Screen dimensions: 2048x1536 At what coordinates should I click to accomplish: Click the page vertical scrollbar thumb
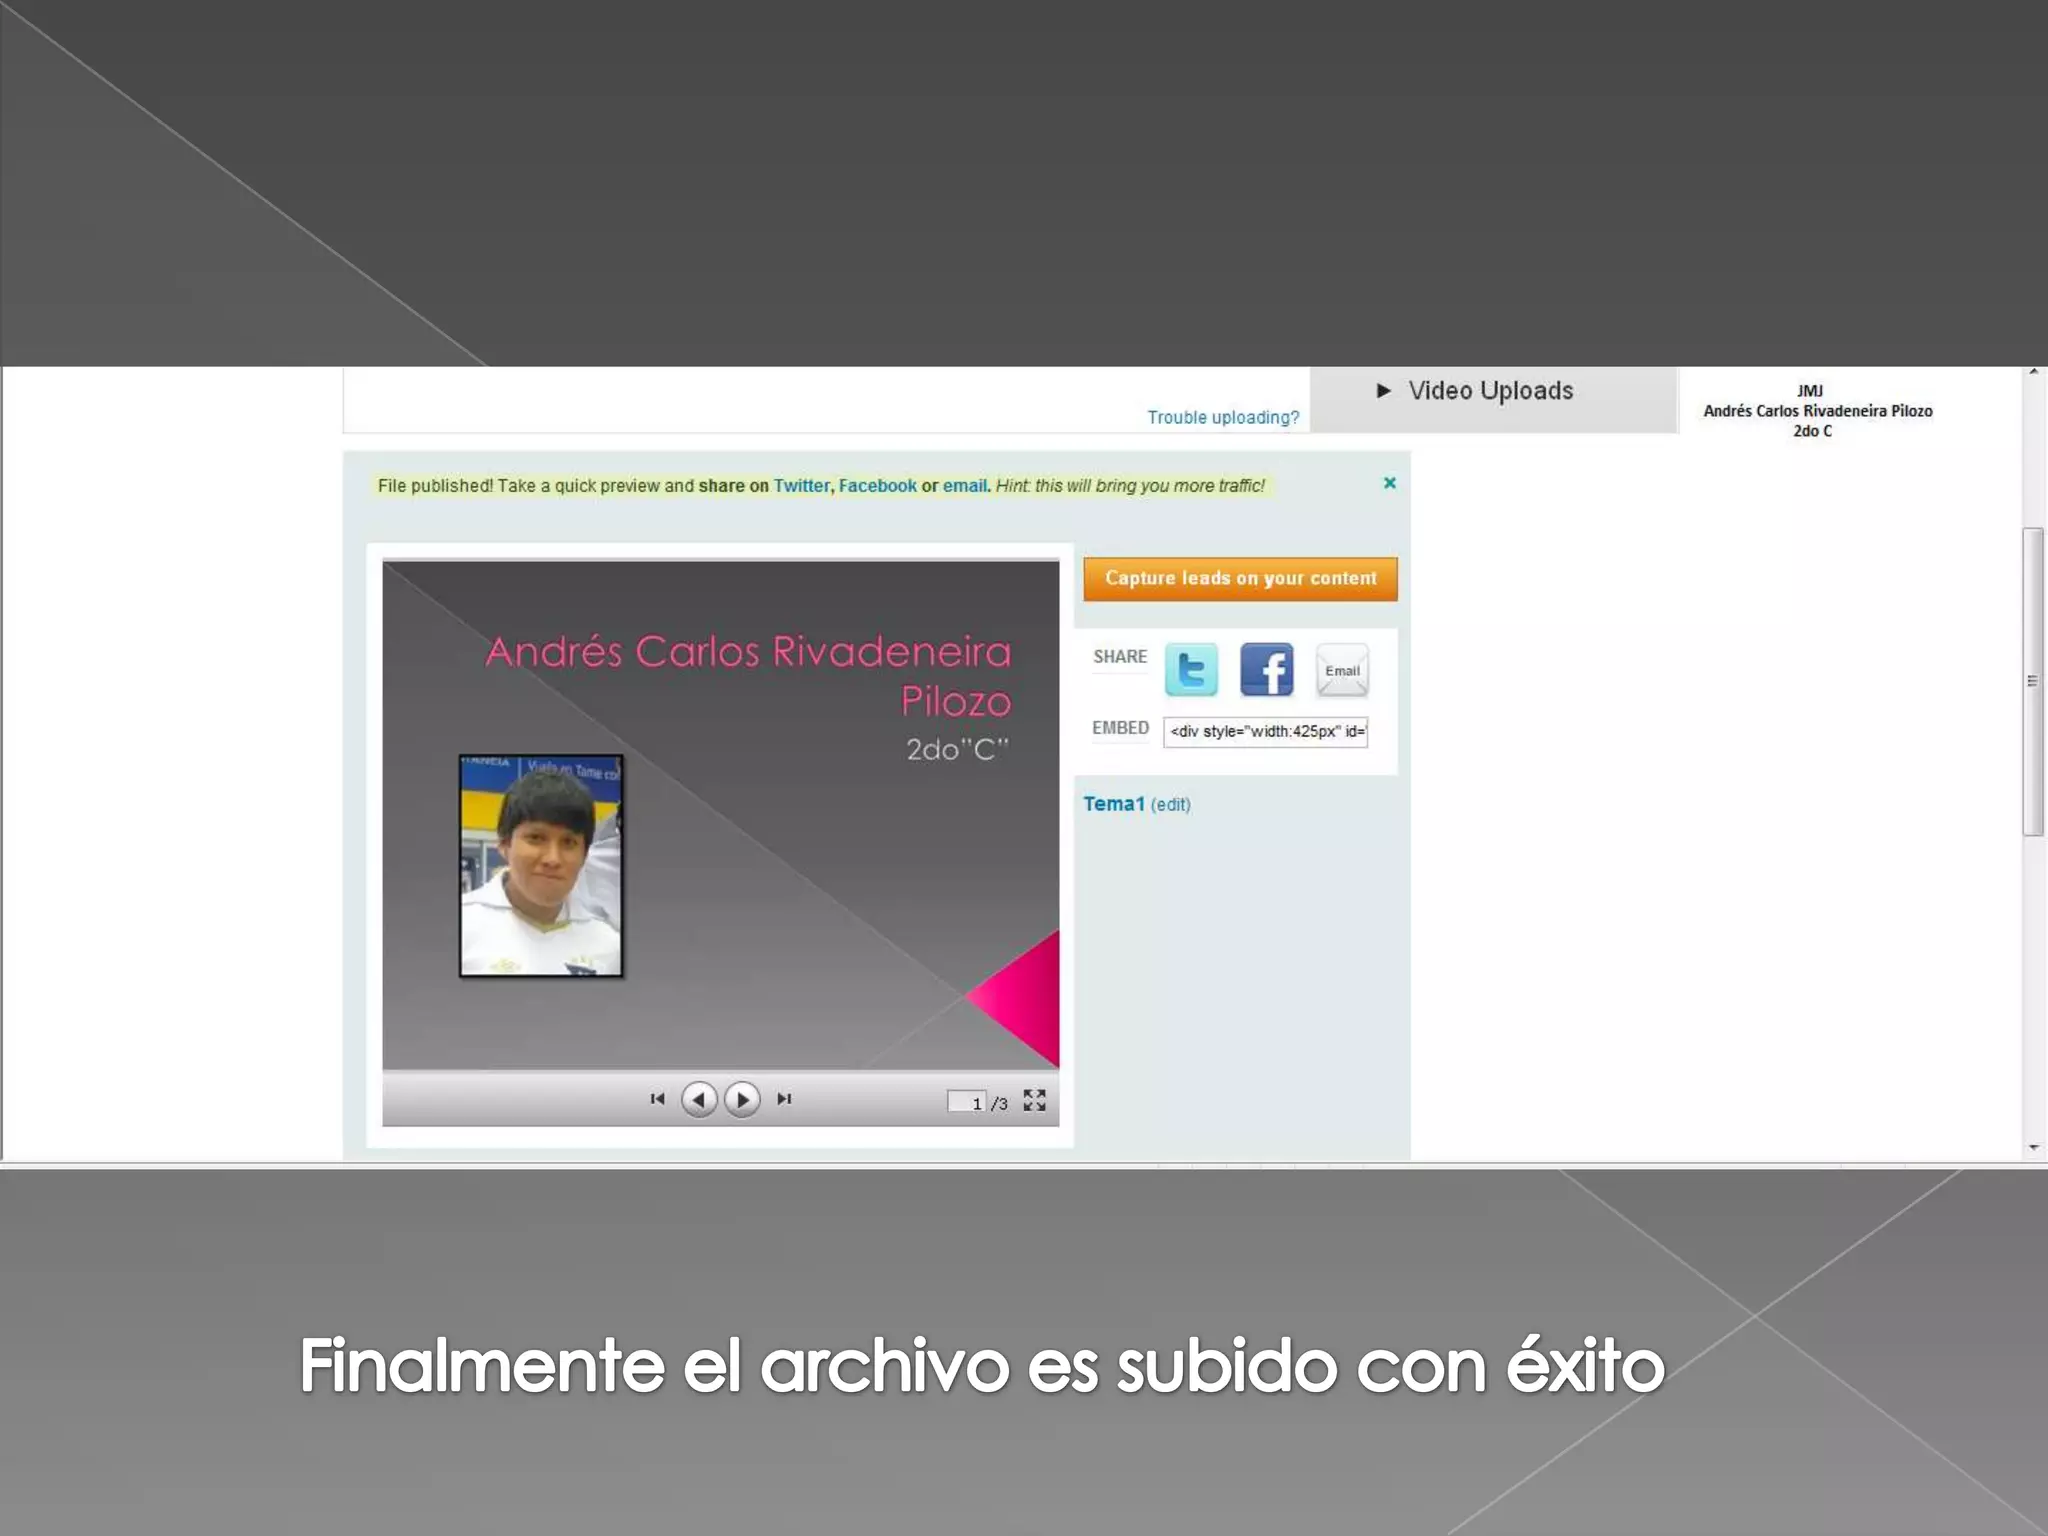pos(2032,681)
